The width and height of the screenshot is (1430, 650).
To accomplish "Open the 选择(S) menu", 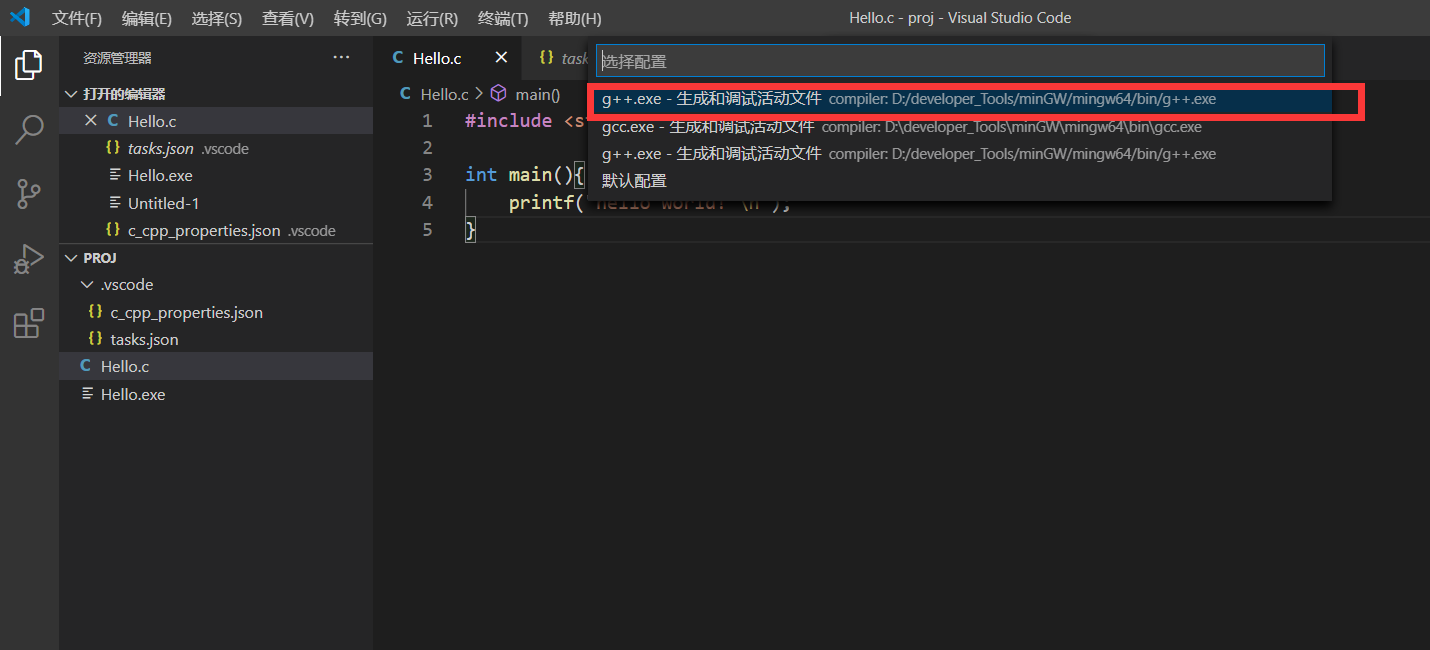I will point(217,18).
